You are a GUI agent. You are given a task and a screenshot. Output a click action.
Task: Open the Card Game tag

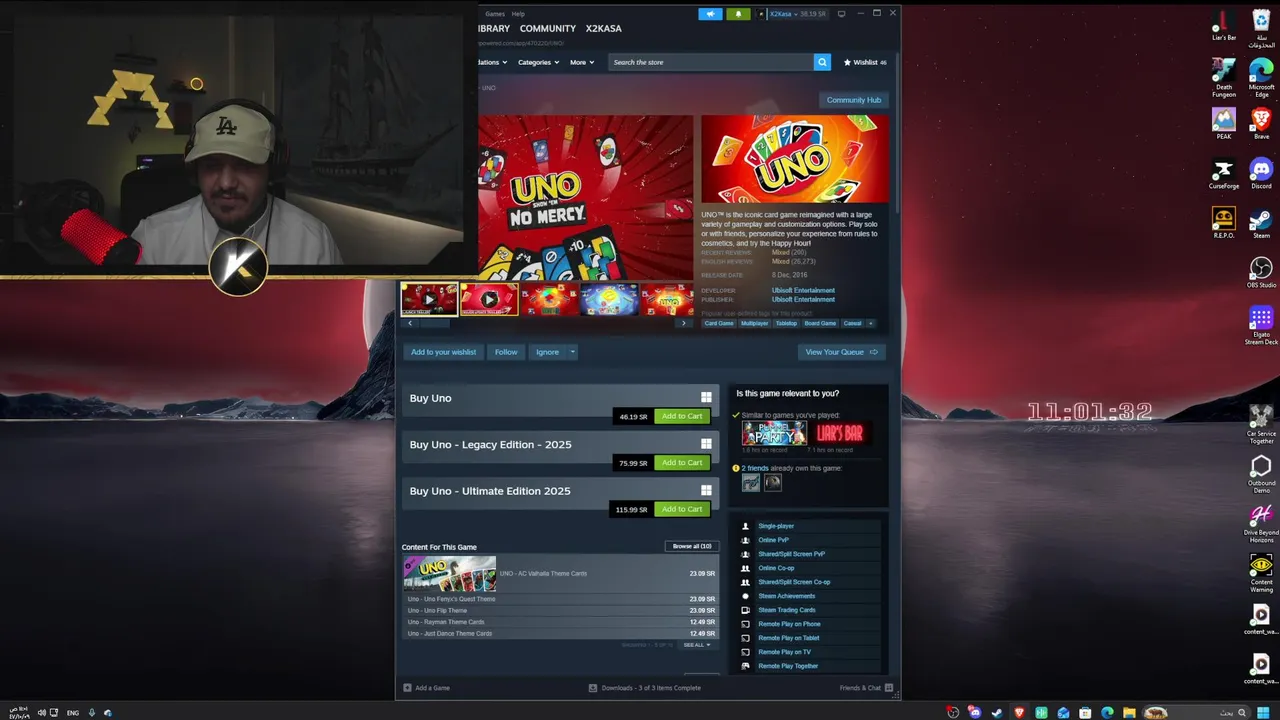tap(719, 323)
